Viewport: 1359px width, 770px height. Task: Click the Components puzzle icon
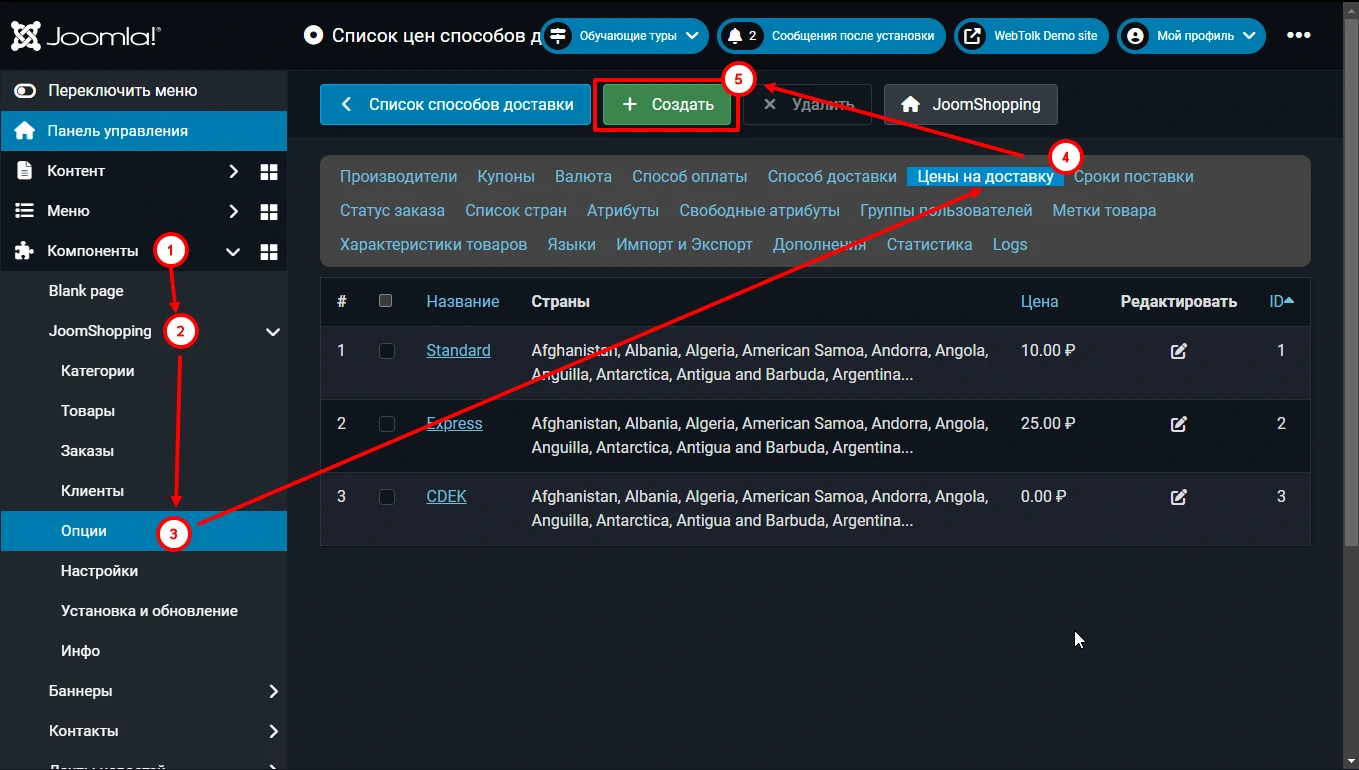(25, 251)
